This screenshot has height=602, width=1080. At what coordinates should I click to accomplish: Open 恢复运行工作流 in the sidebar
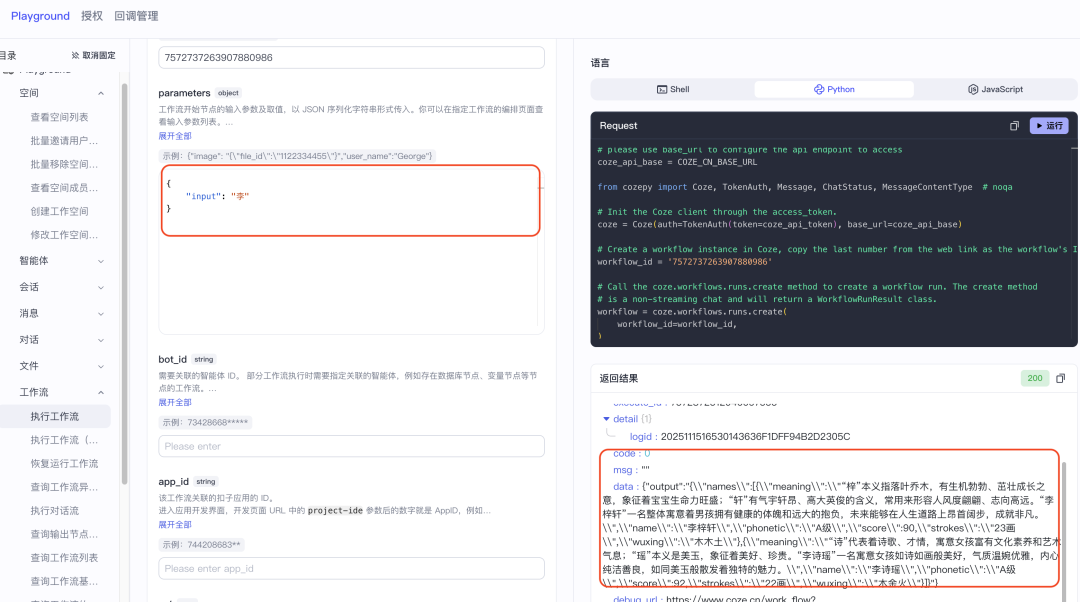pos(64,464)
